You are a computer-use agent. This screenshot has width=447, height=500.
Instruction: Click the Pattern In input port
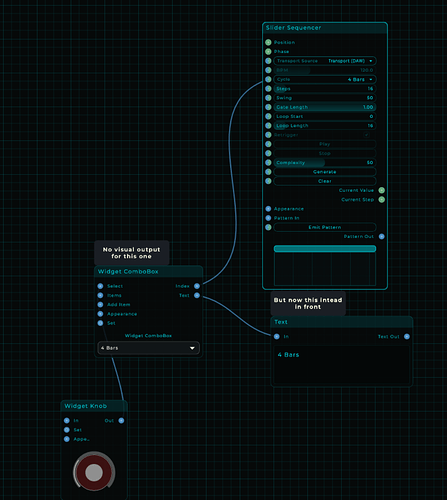268,218
